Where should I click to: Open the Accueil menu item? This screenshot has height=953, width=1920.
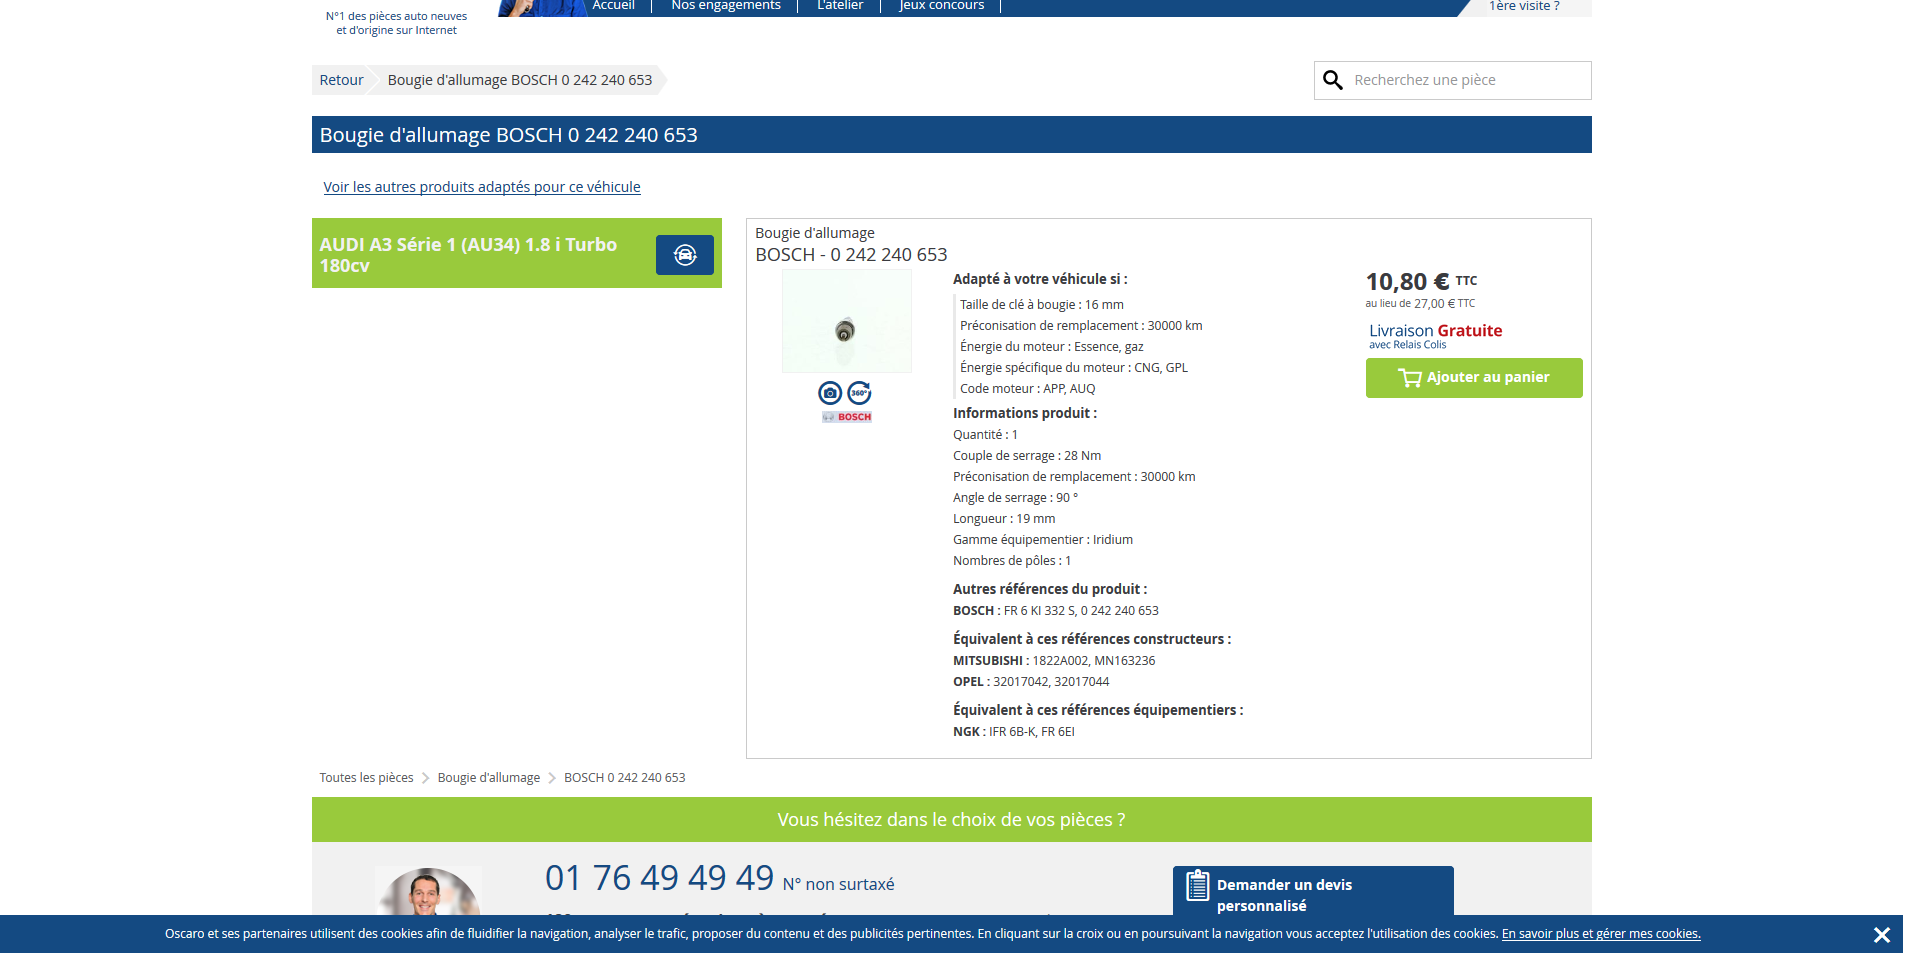click(x=613, y=6)
